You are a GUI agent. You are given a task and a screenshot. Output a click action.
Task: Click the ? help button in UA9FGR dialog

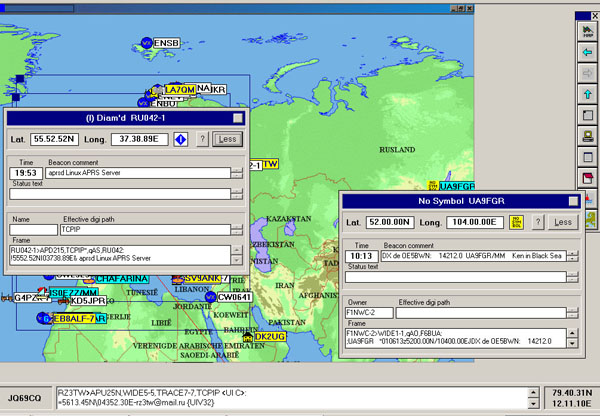click(537, 222)
